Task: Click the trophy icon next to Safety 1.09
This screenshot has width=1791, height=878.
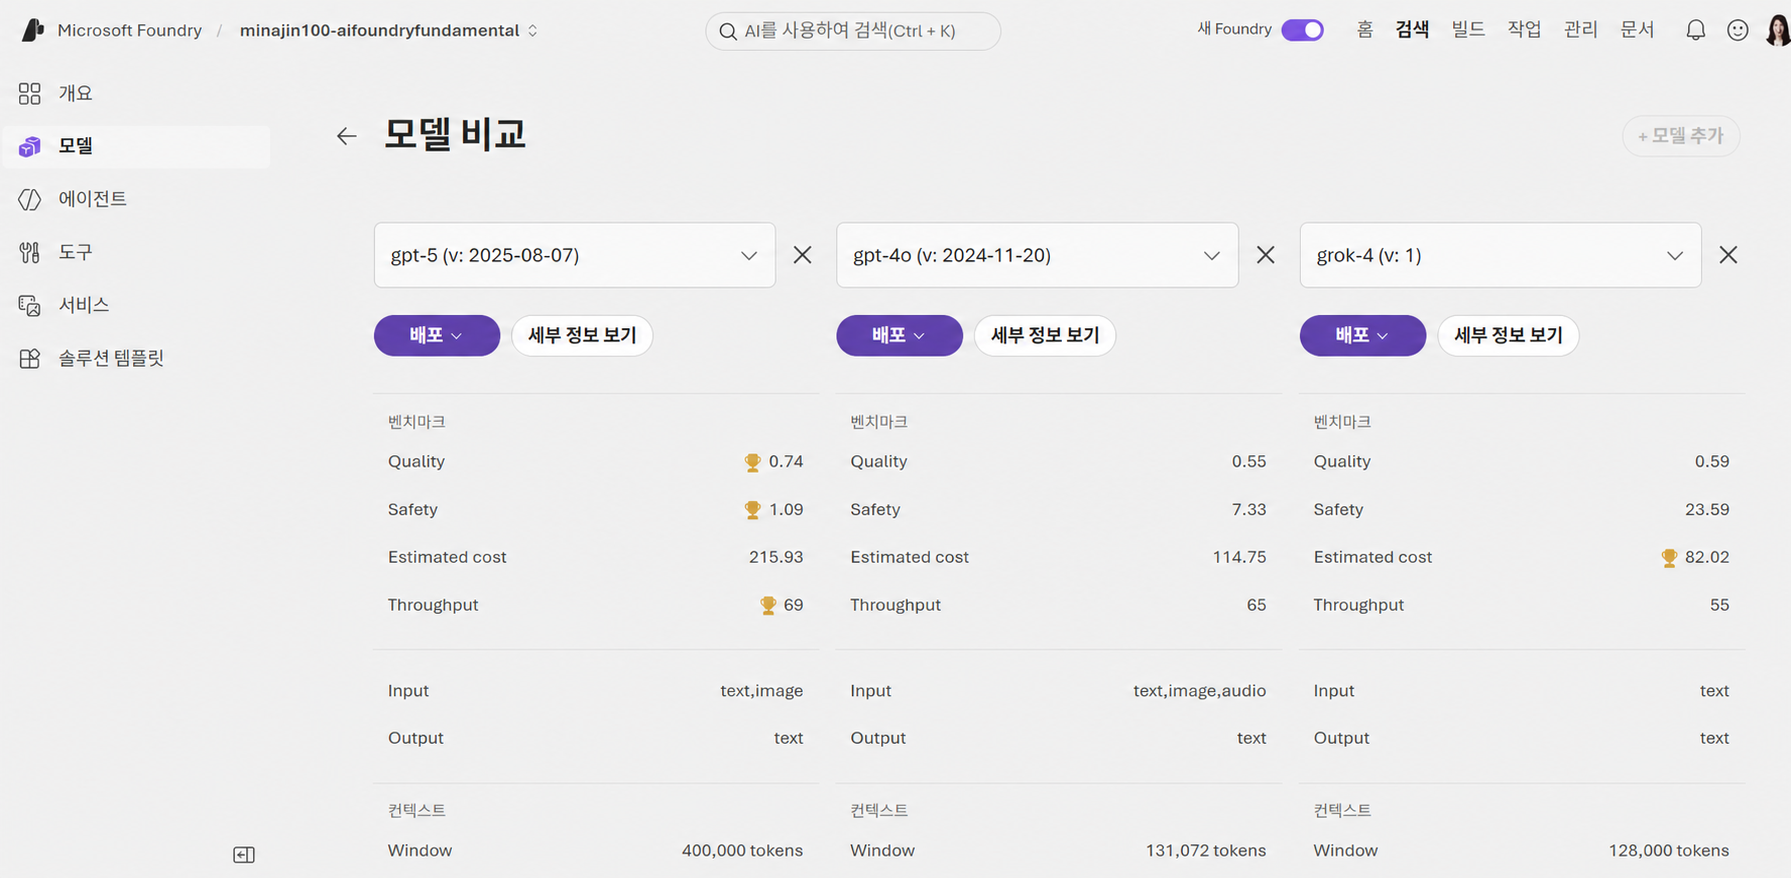Action: pos(752,510)
